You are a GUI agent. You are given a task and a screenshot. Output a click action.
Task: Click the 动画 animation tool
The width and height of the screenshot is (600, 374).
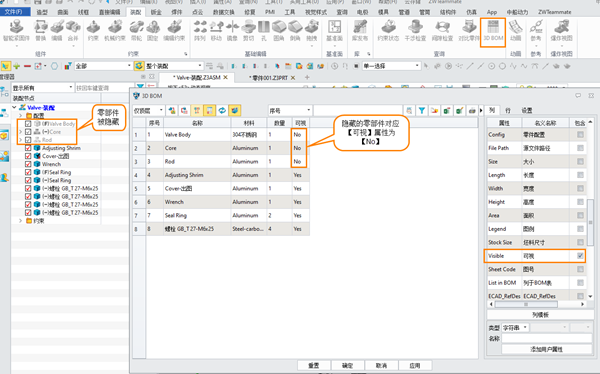pos(515,31)
